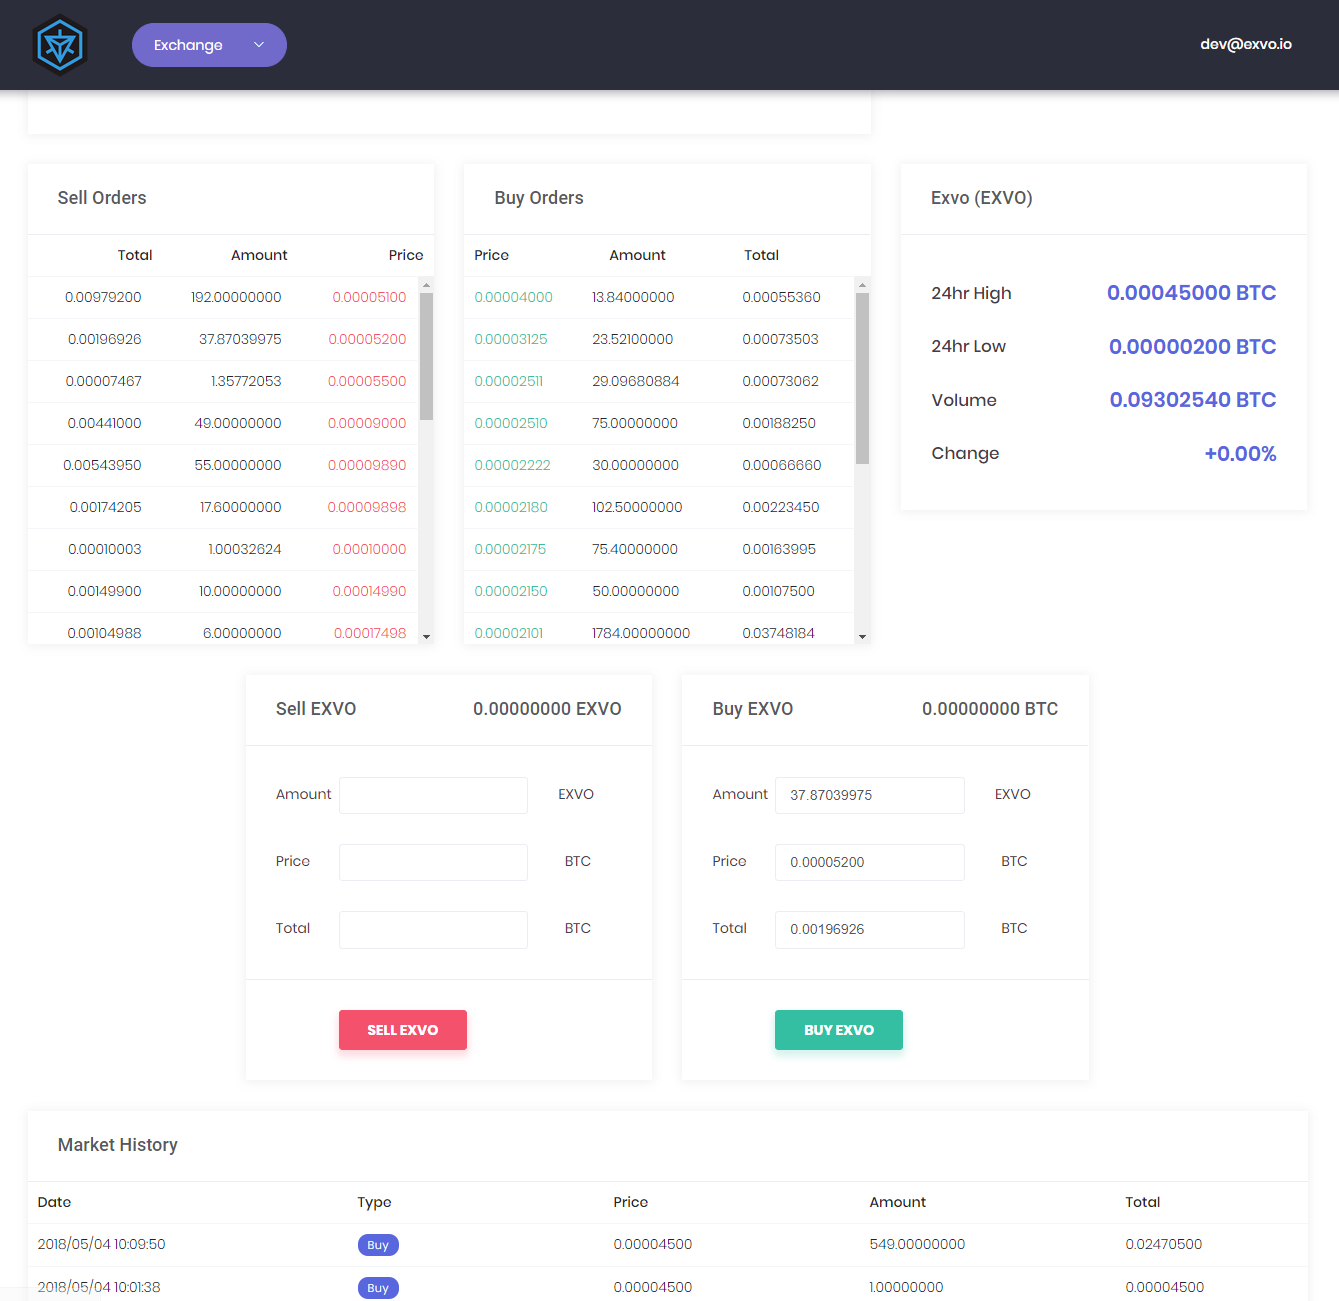Viewport: 1339px width, 1301px height.
Task: Click the Buy Orders scroll-down arrow
Action: (x=862, y=636)
